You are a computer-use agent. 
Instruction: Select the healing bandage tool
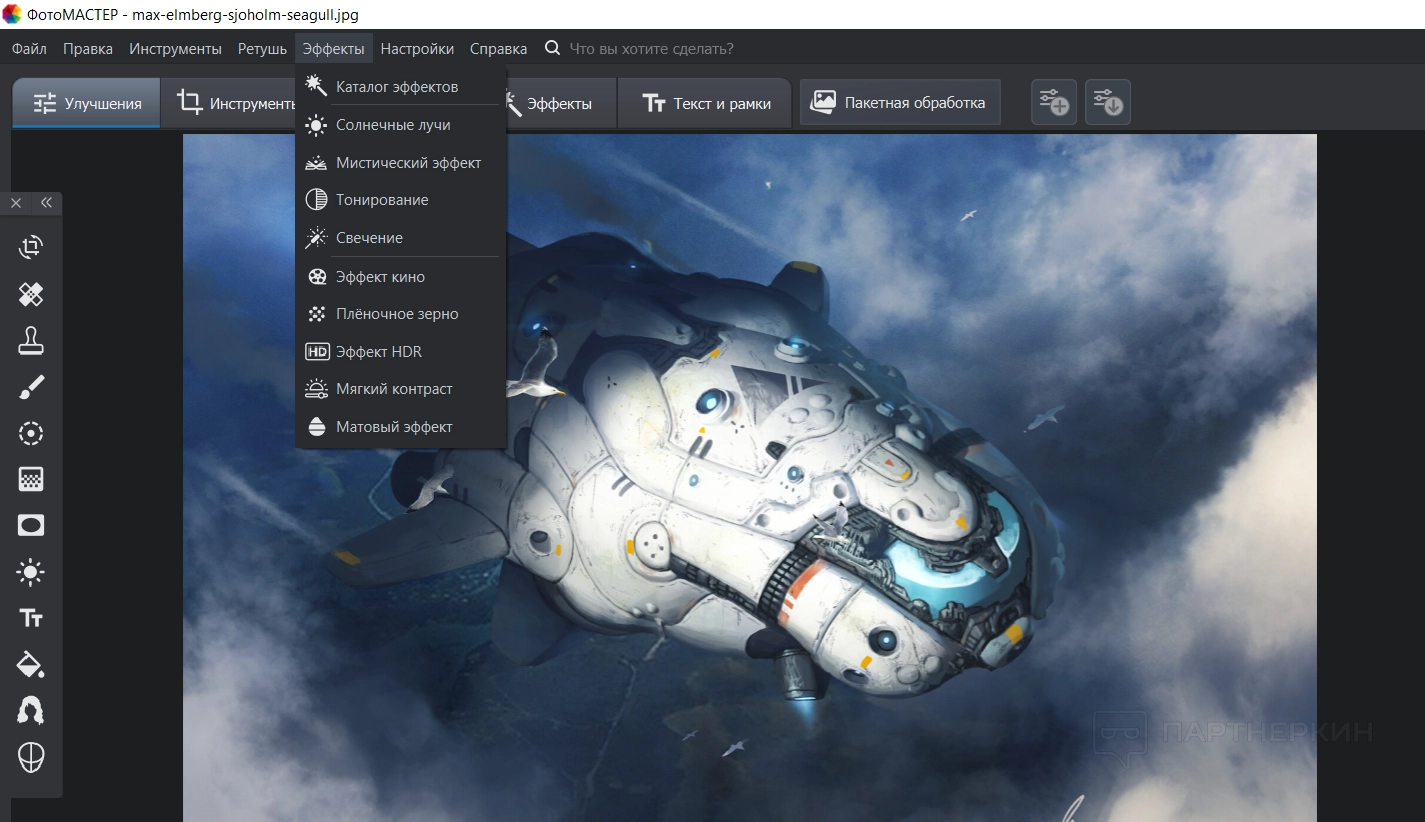coord(31,294)
